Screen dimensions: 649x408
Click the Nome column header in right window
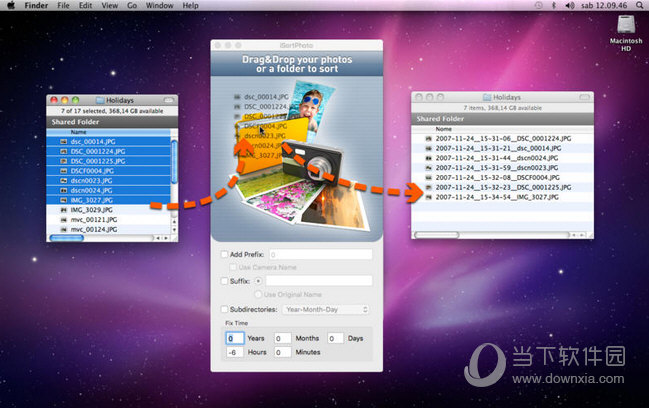(x=502, y=129)
